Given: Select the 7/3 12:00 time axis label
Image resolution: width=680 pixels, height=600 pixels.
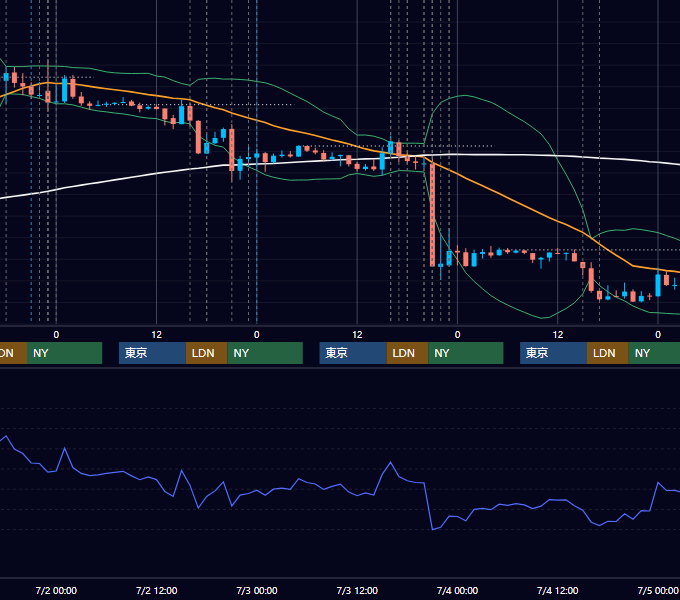Looking at the screenshot, I should [x=357, y=590].
